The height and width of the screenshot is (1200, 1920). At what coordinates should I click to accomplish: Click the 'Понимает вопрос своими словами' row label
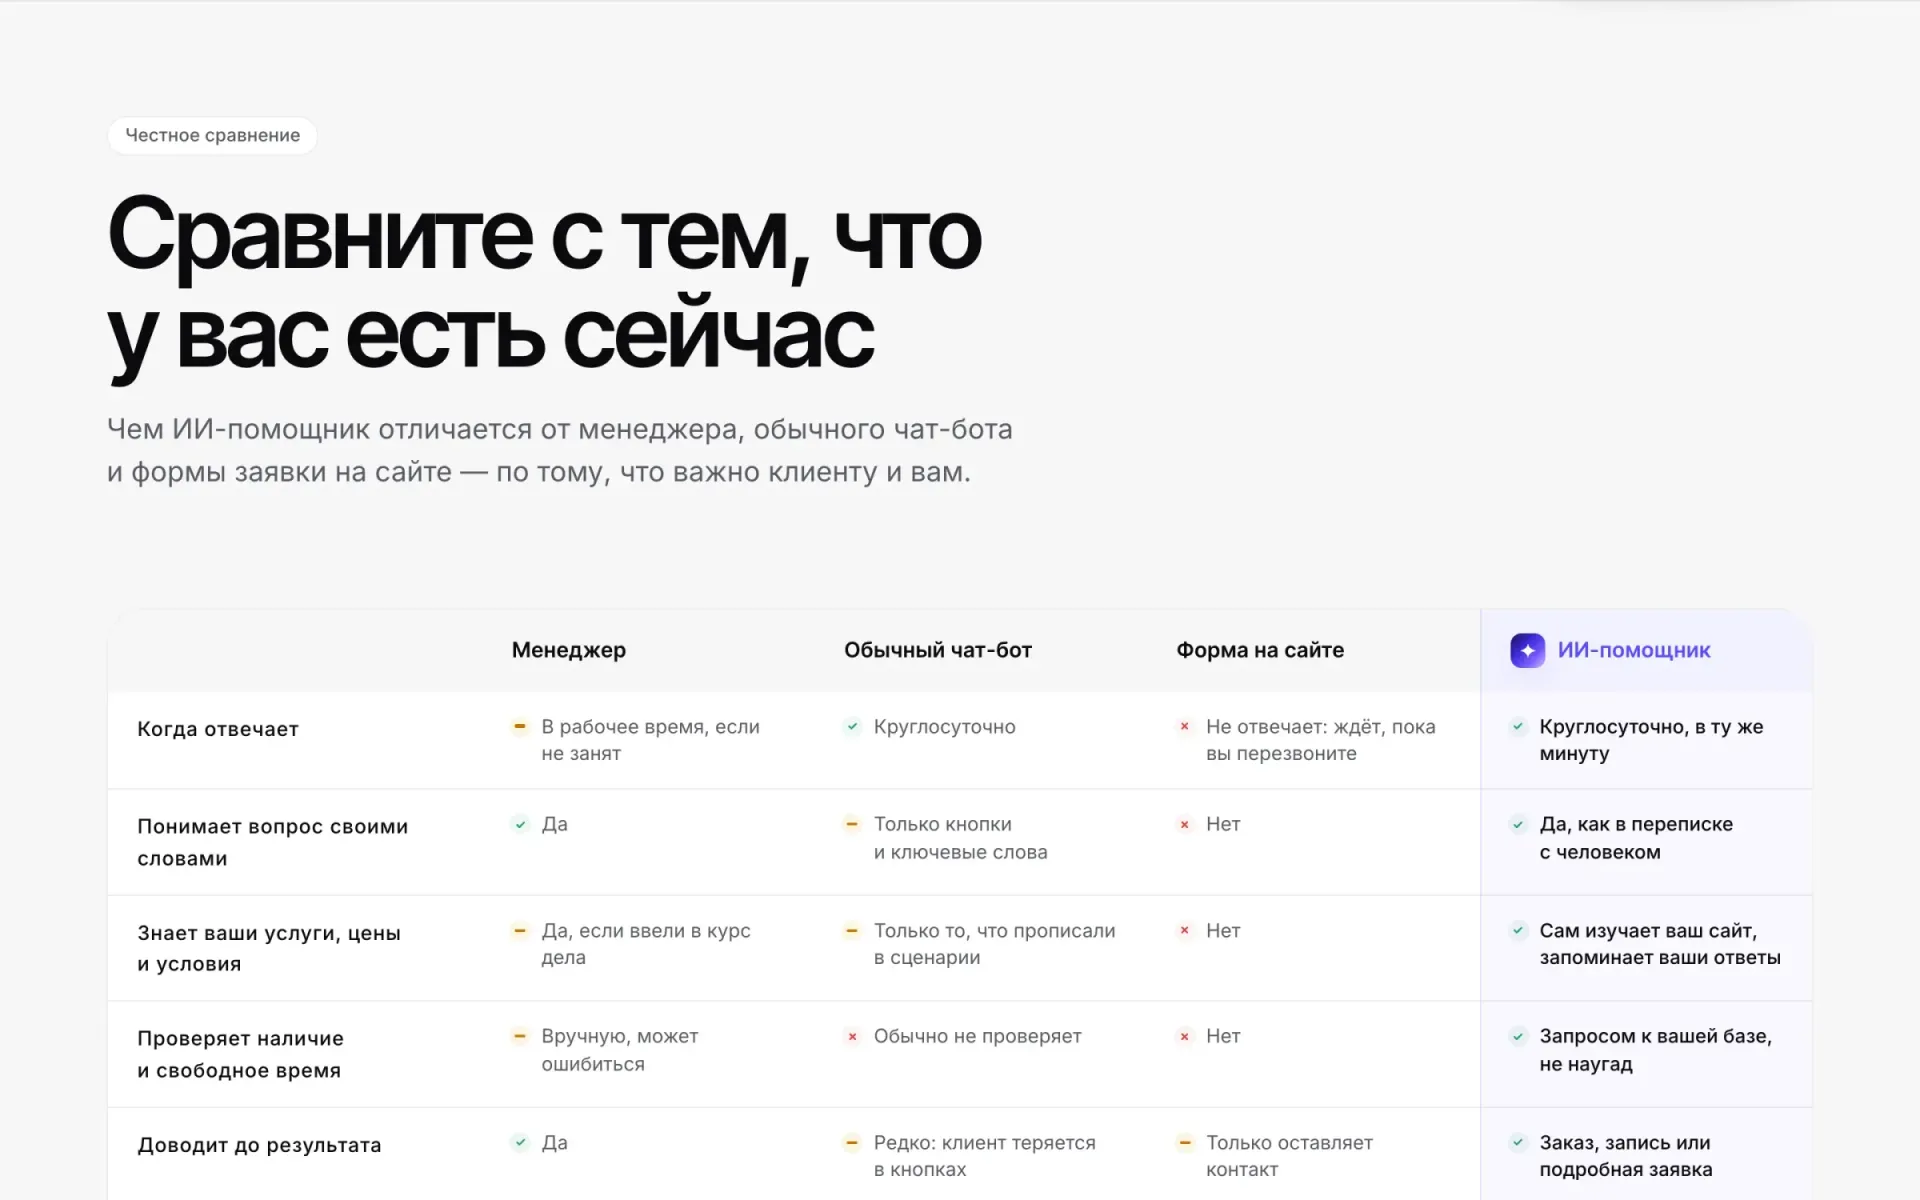tap(272, 842)
